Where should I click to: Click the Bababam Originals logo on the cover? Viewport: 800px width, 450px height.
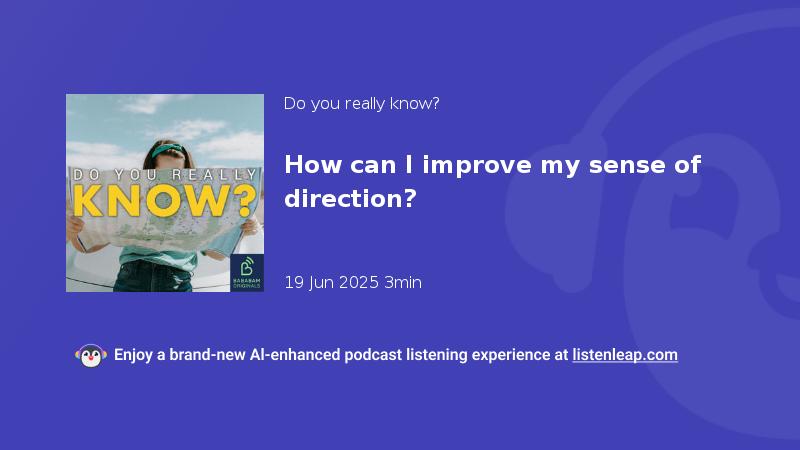pos(247,273)
